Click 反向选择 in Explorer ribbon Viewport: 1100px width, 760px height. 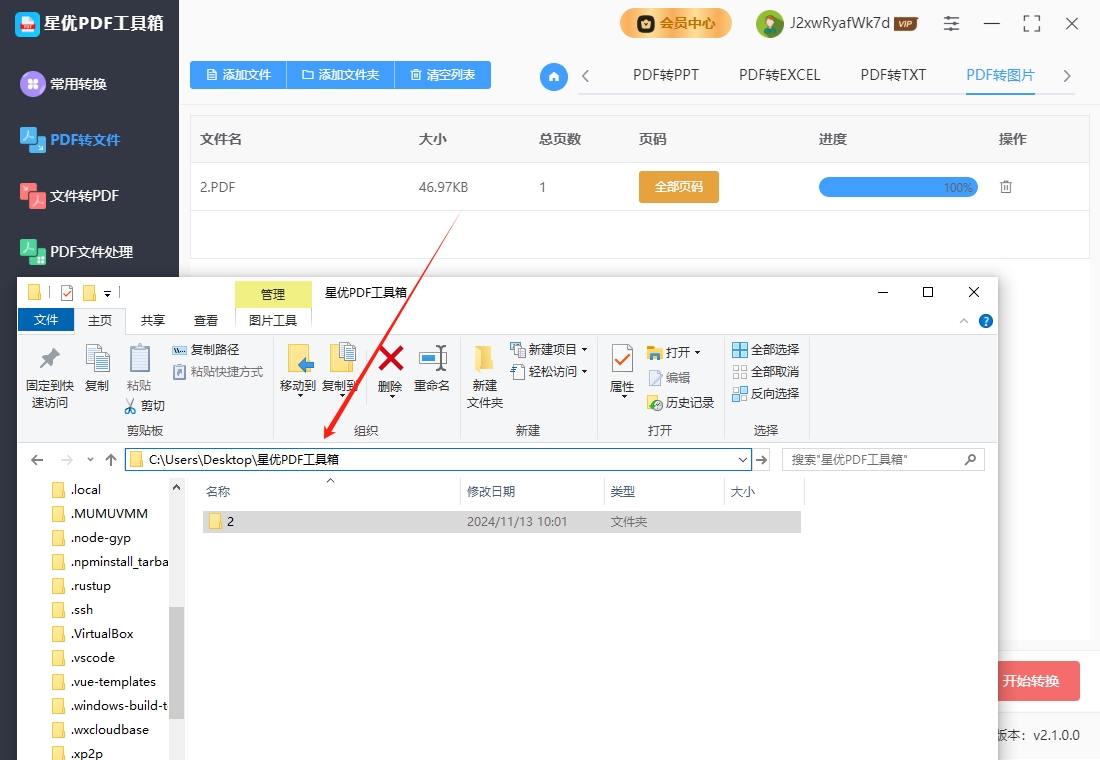point(765,394)
